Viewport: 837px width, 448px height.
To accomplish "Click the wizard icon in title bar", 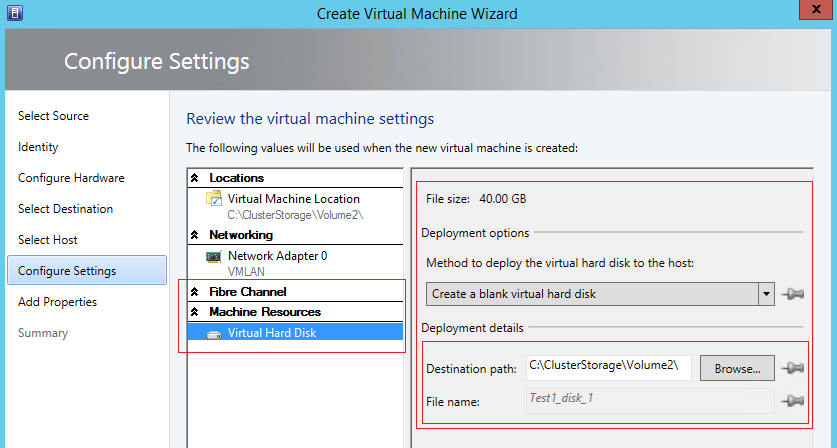I will pos(14,12).
